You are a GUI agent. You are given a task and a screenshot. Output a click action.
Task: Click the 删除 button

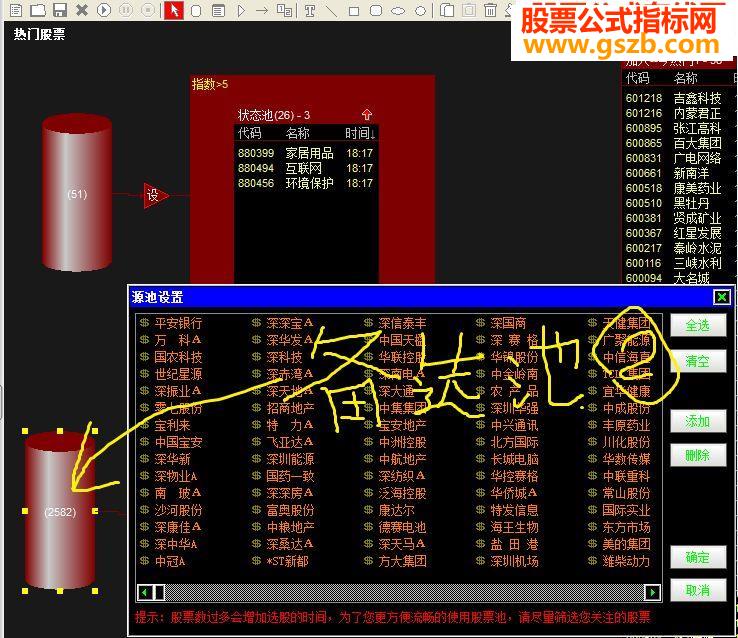[698, 455]
